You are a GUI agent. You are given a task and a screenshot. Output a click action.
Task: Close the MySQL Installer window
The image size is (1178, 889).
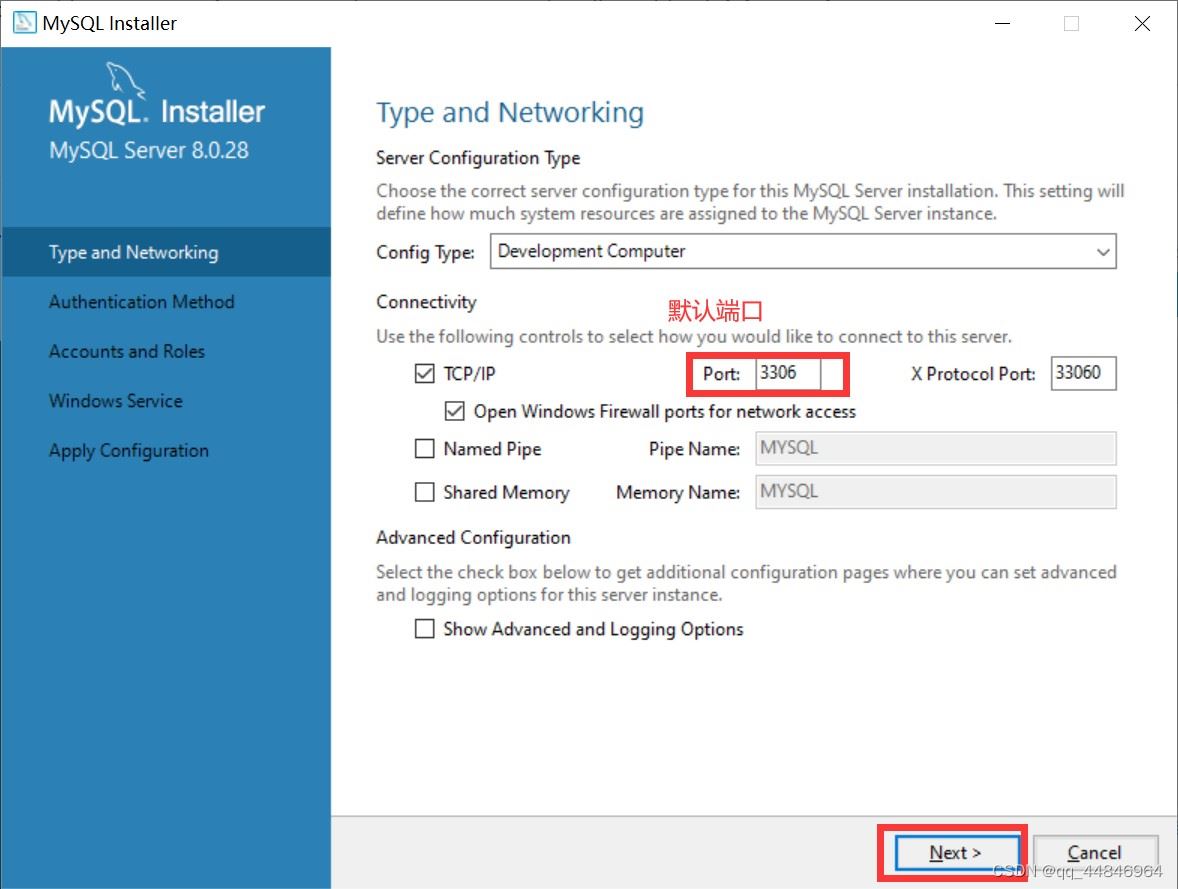[1142, 23]
